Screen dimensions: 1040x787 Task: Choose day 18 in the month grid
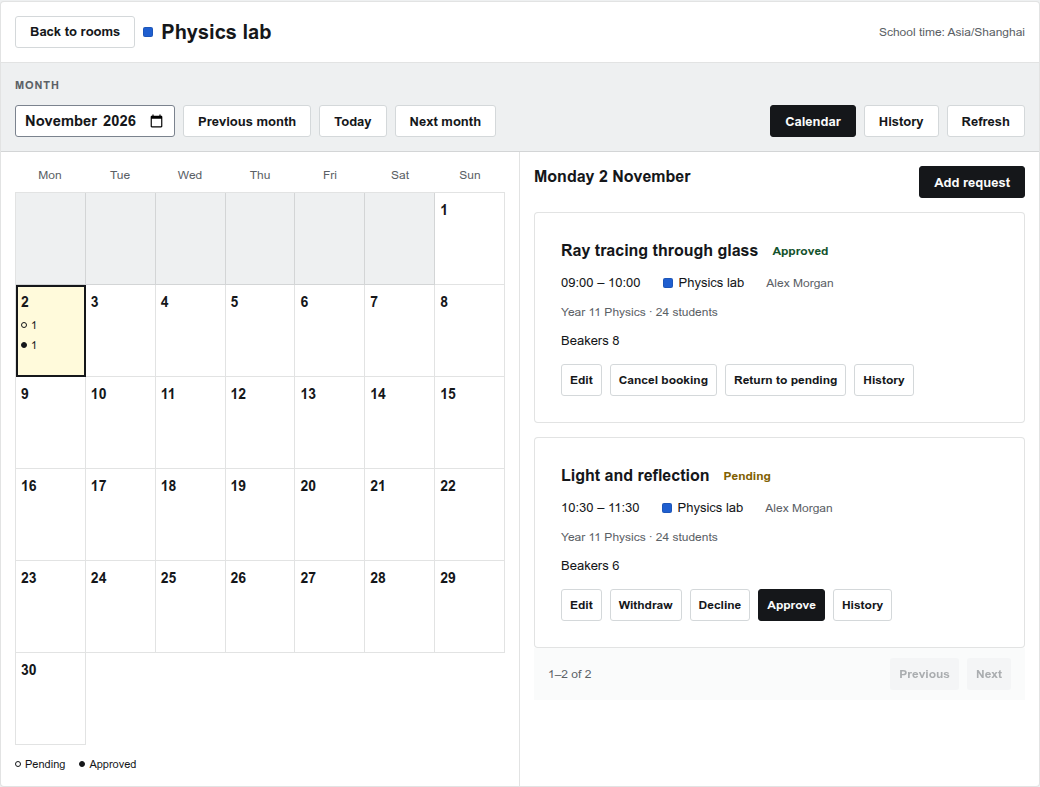point(190,515)
